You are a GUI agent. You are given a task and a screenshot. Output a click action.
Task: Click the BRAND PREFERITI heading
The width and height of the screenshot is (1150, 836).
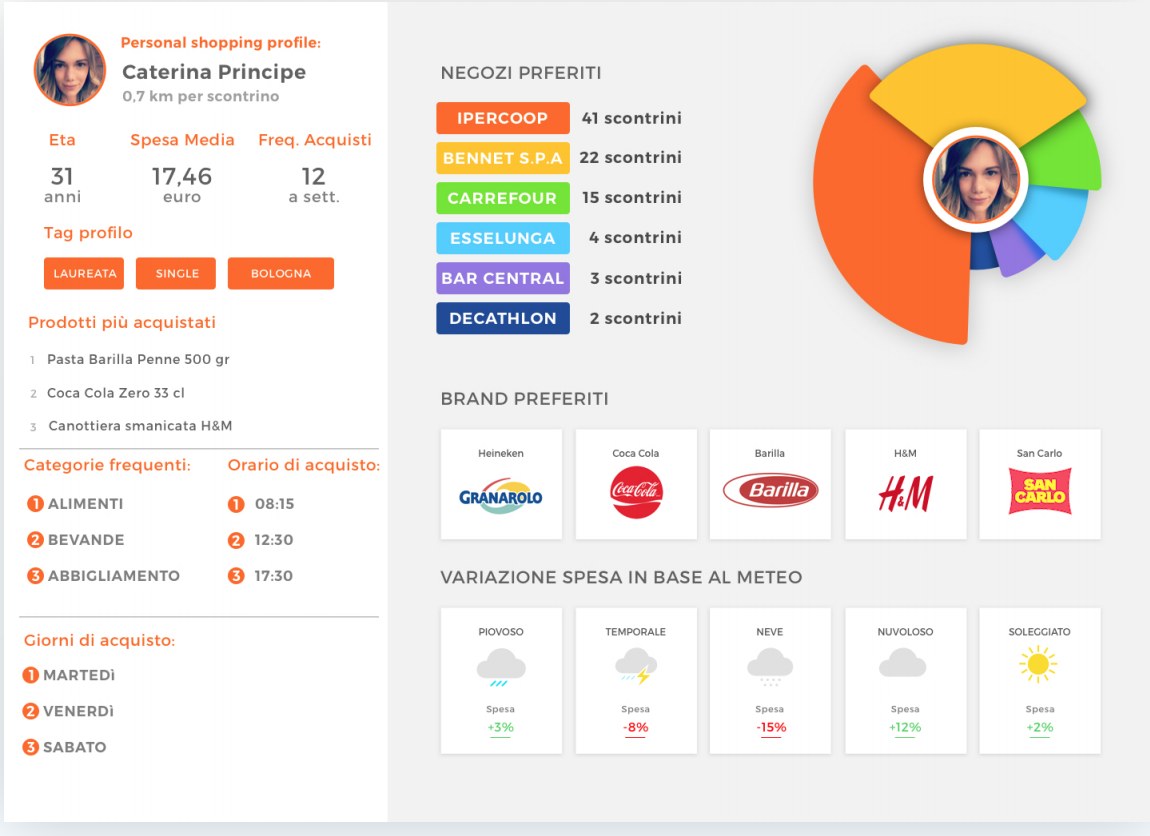524,399
